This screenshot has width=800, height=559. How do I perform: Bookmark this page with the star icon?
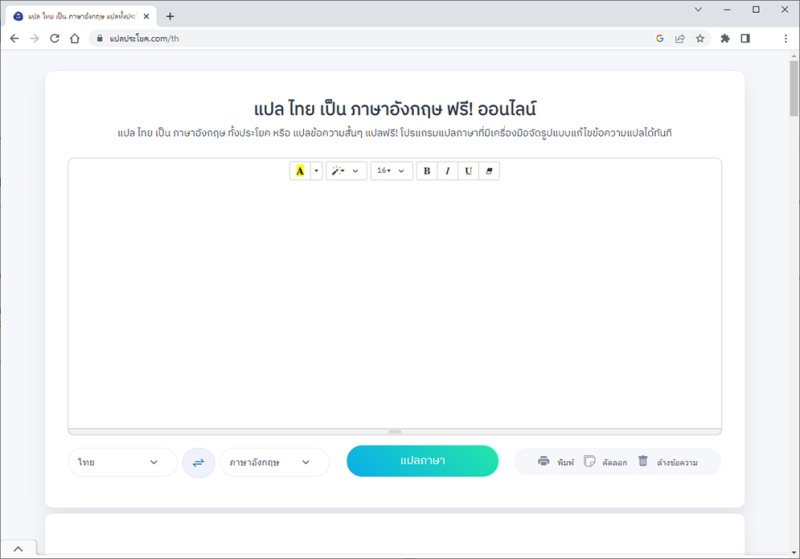point(700,39)
